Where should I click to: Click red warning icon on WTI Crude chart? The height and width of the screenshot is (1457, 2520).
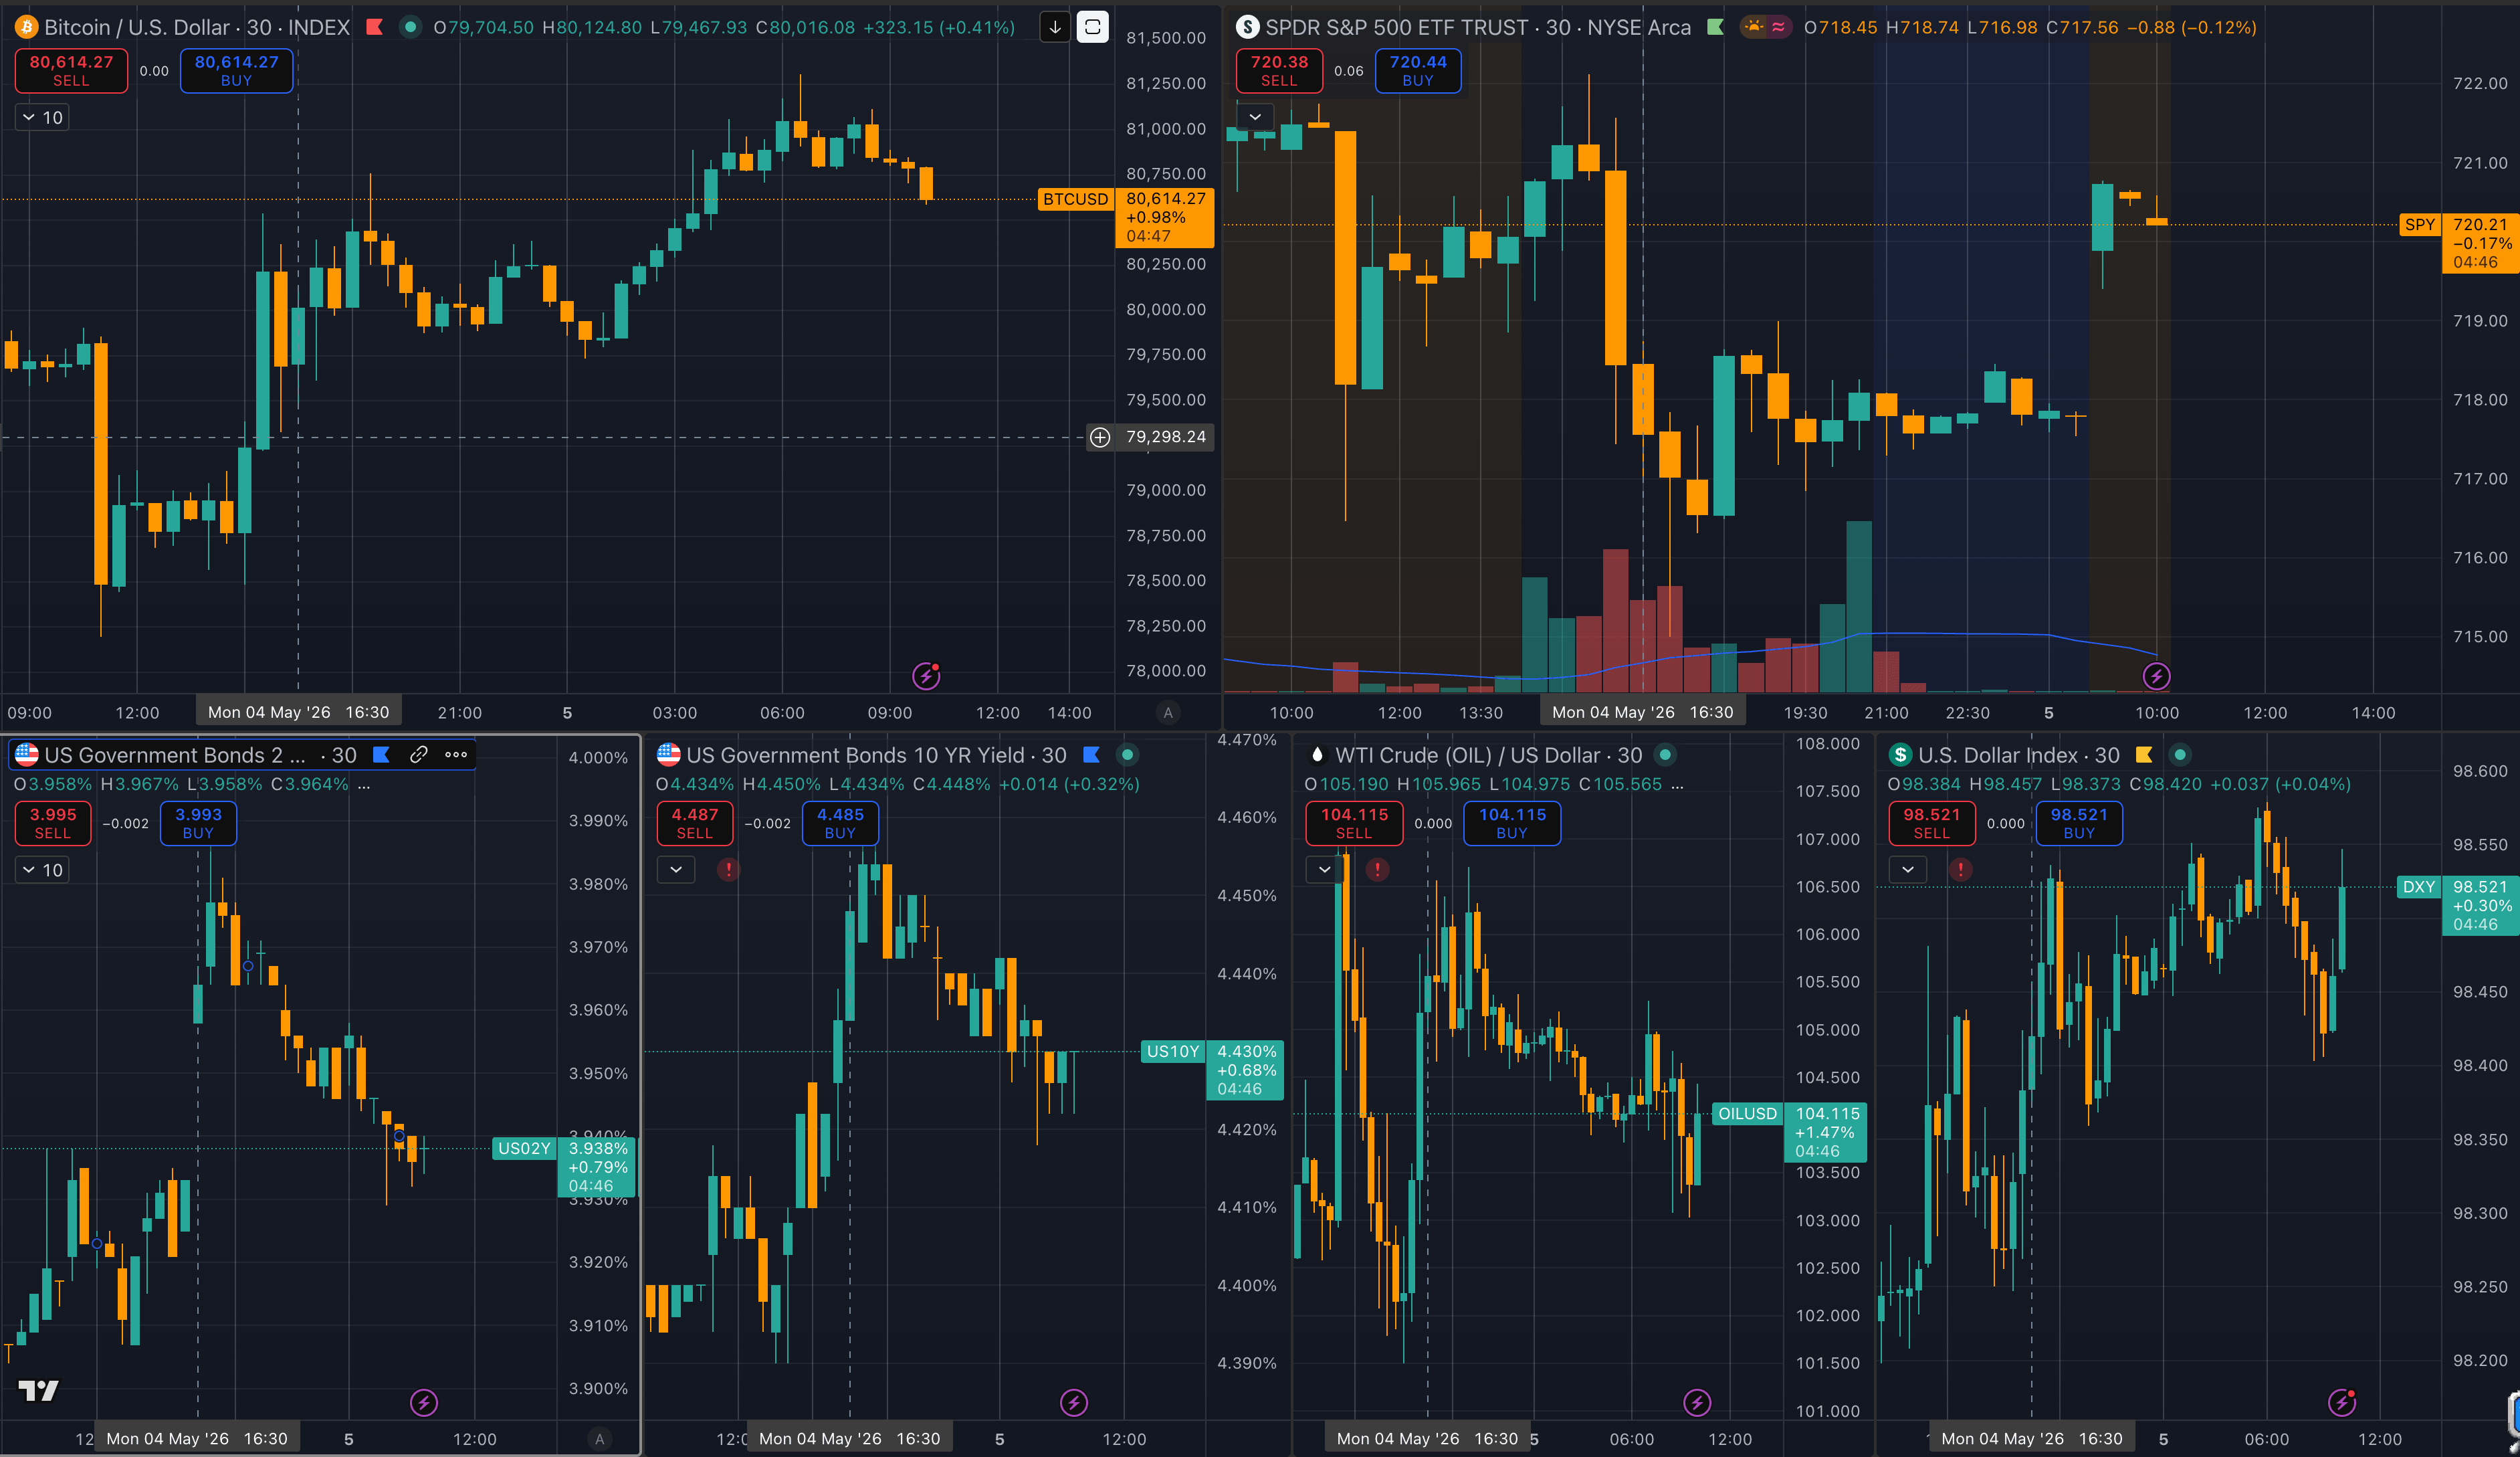[x=1377, y=869]
